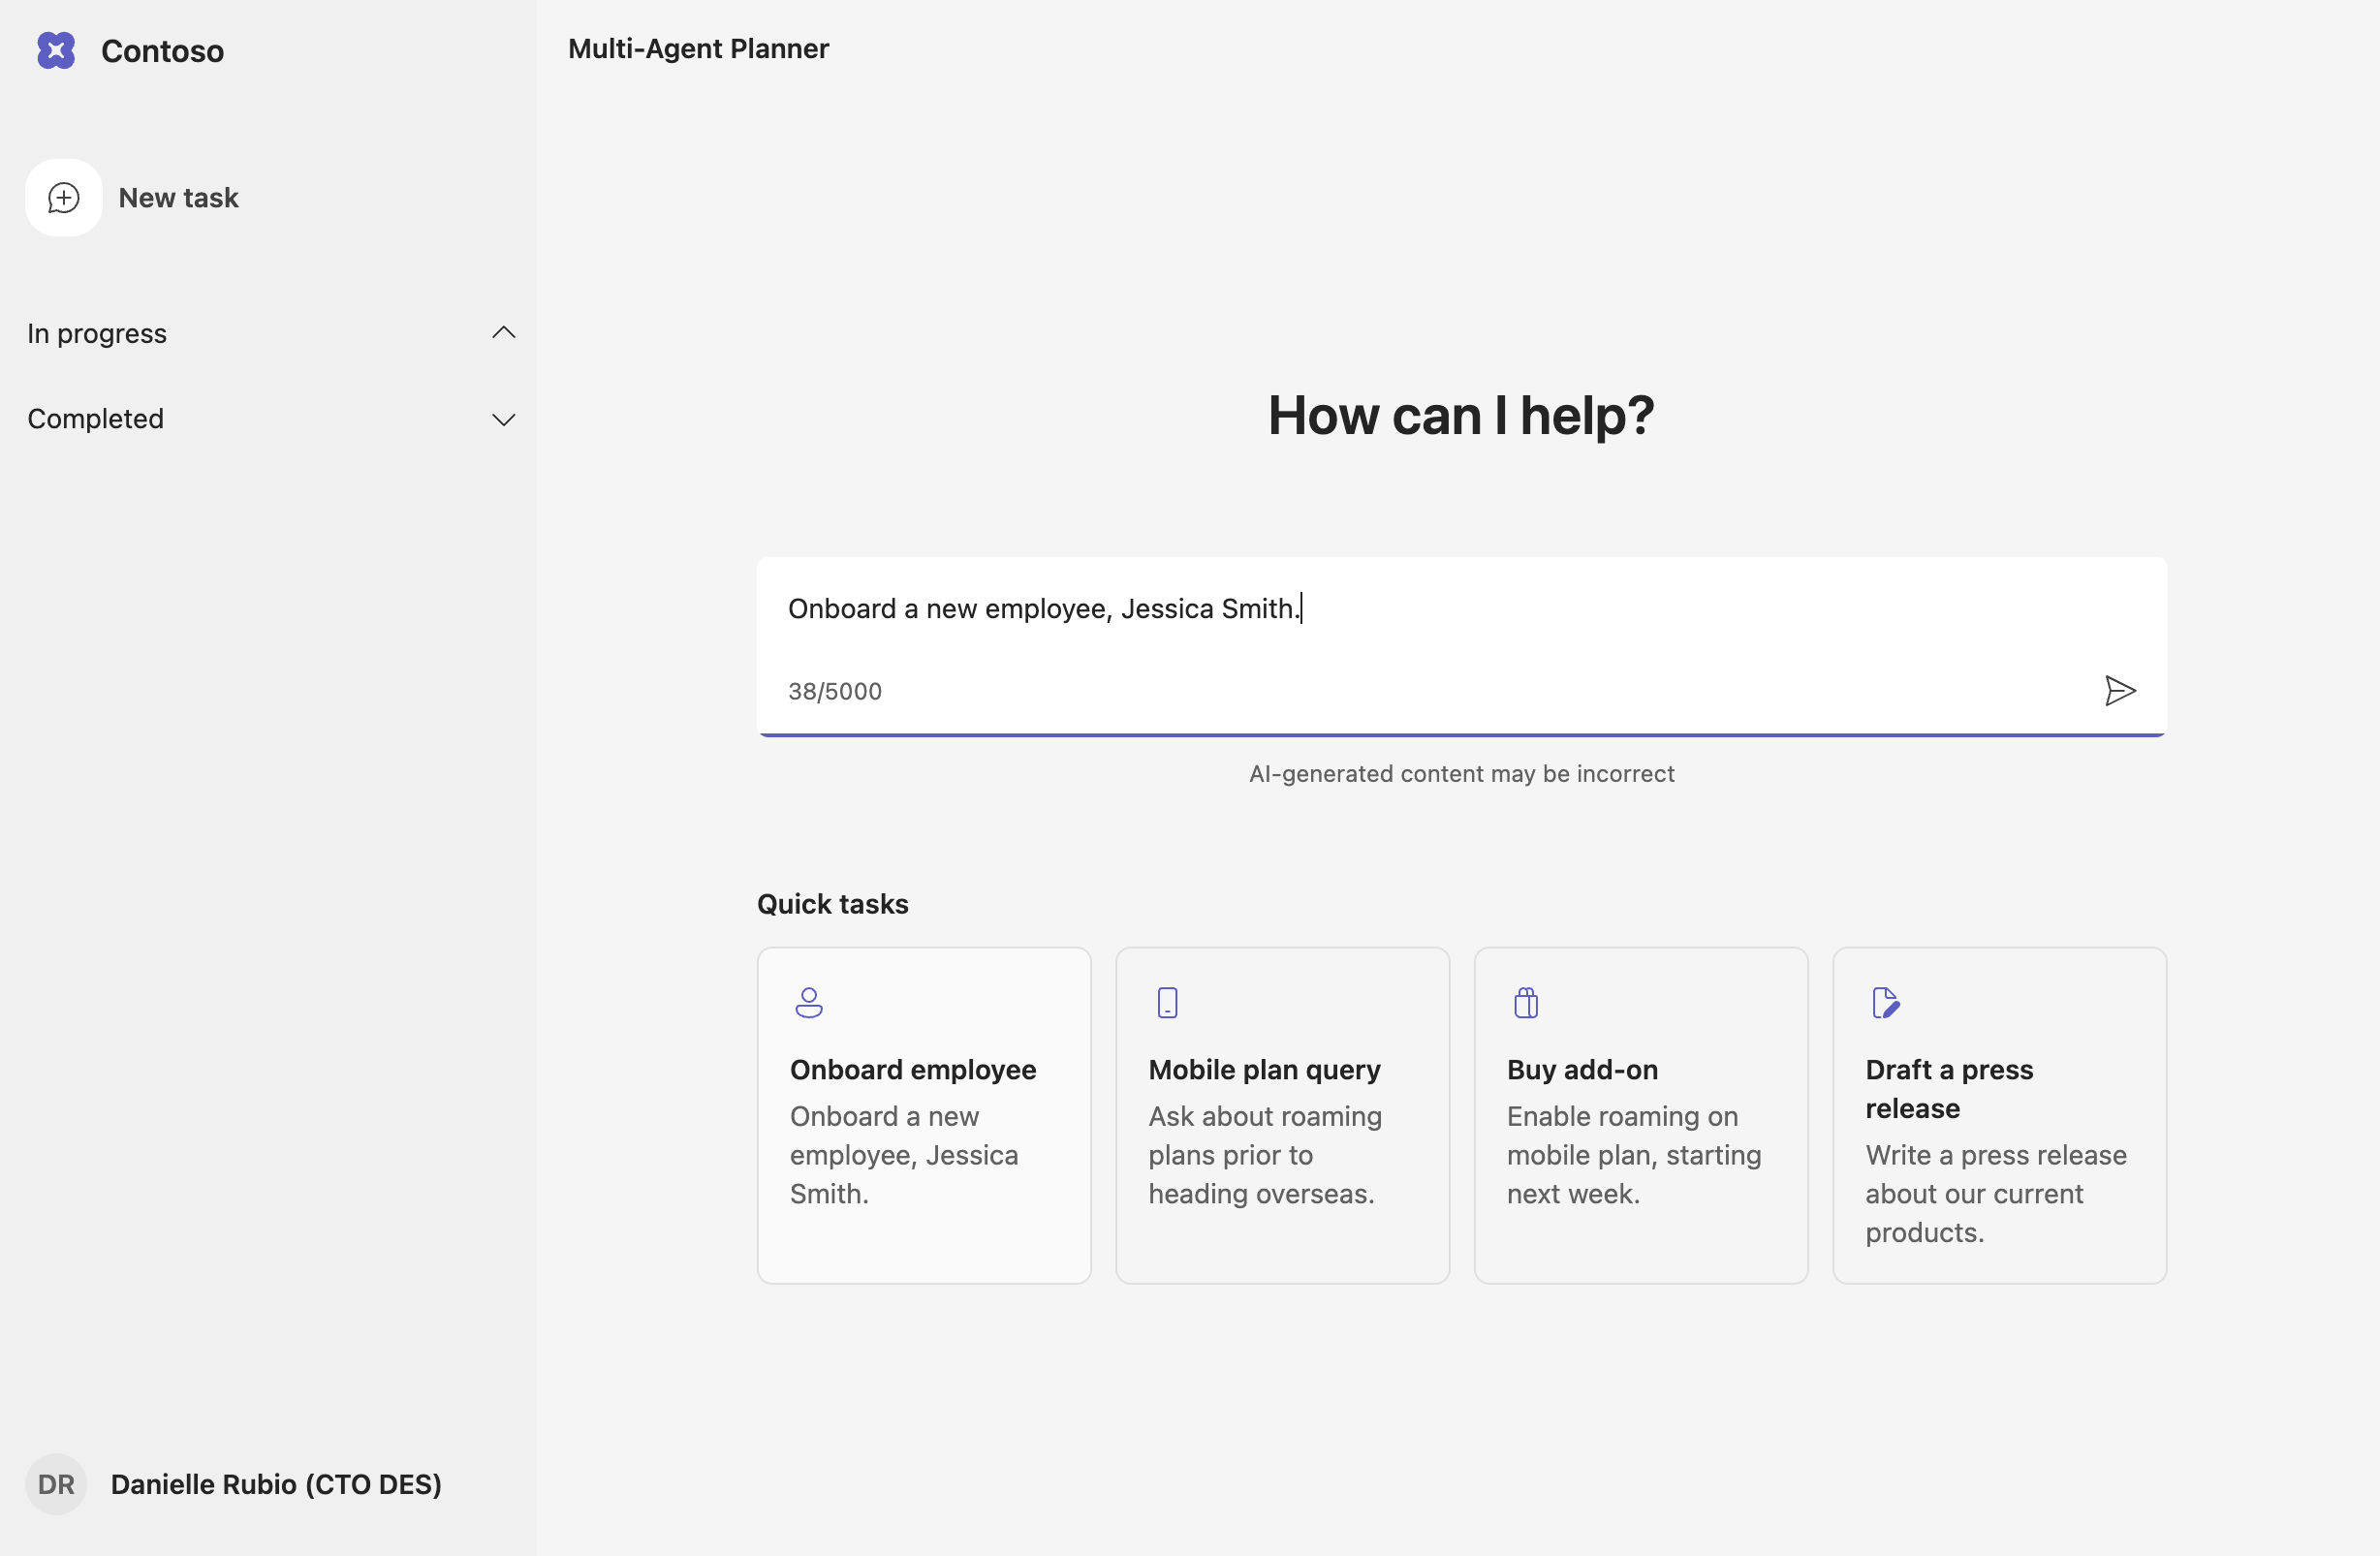Viewport: 2380px width, 1556px height.
Task: Click the document-pencil icon on press release card
Action: click(1885, 1002)
